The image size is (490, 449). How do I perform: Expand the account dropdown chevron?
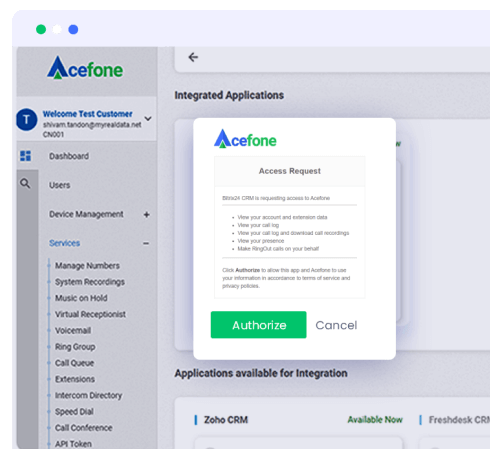148,118
